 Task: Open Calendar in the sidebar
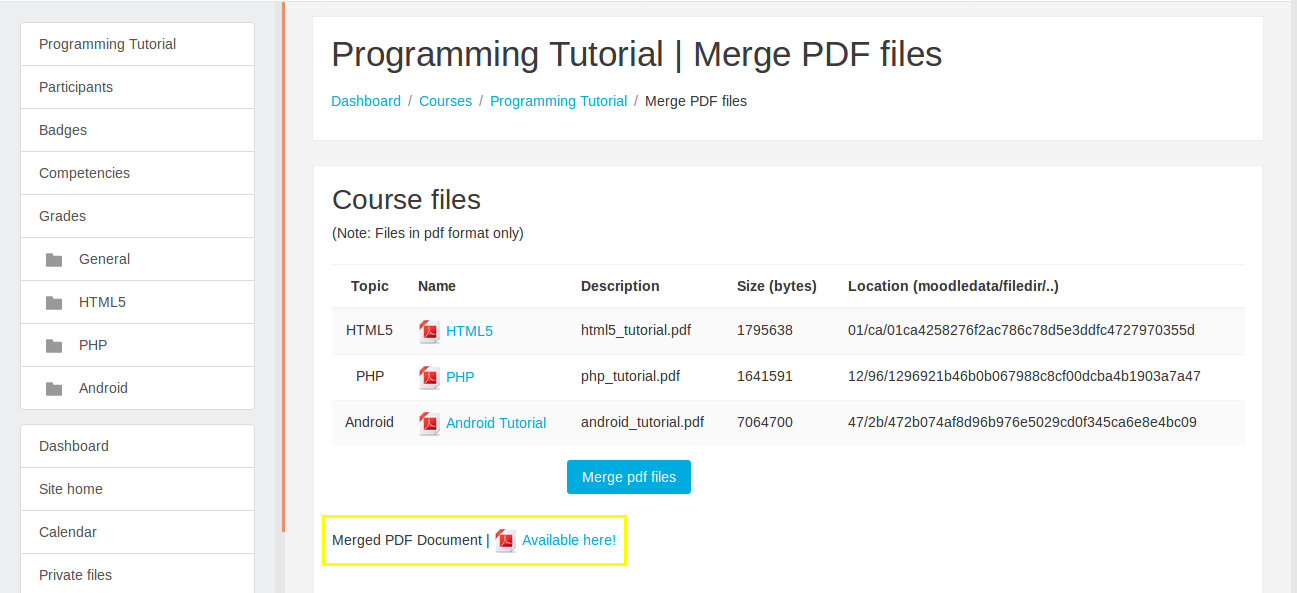point(137,532)
